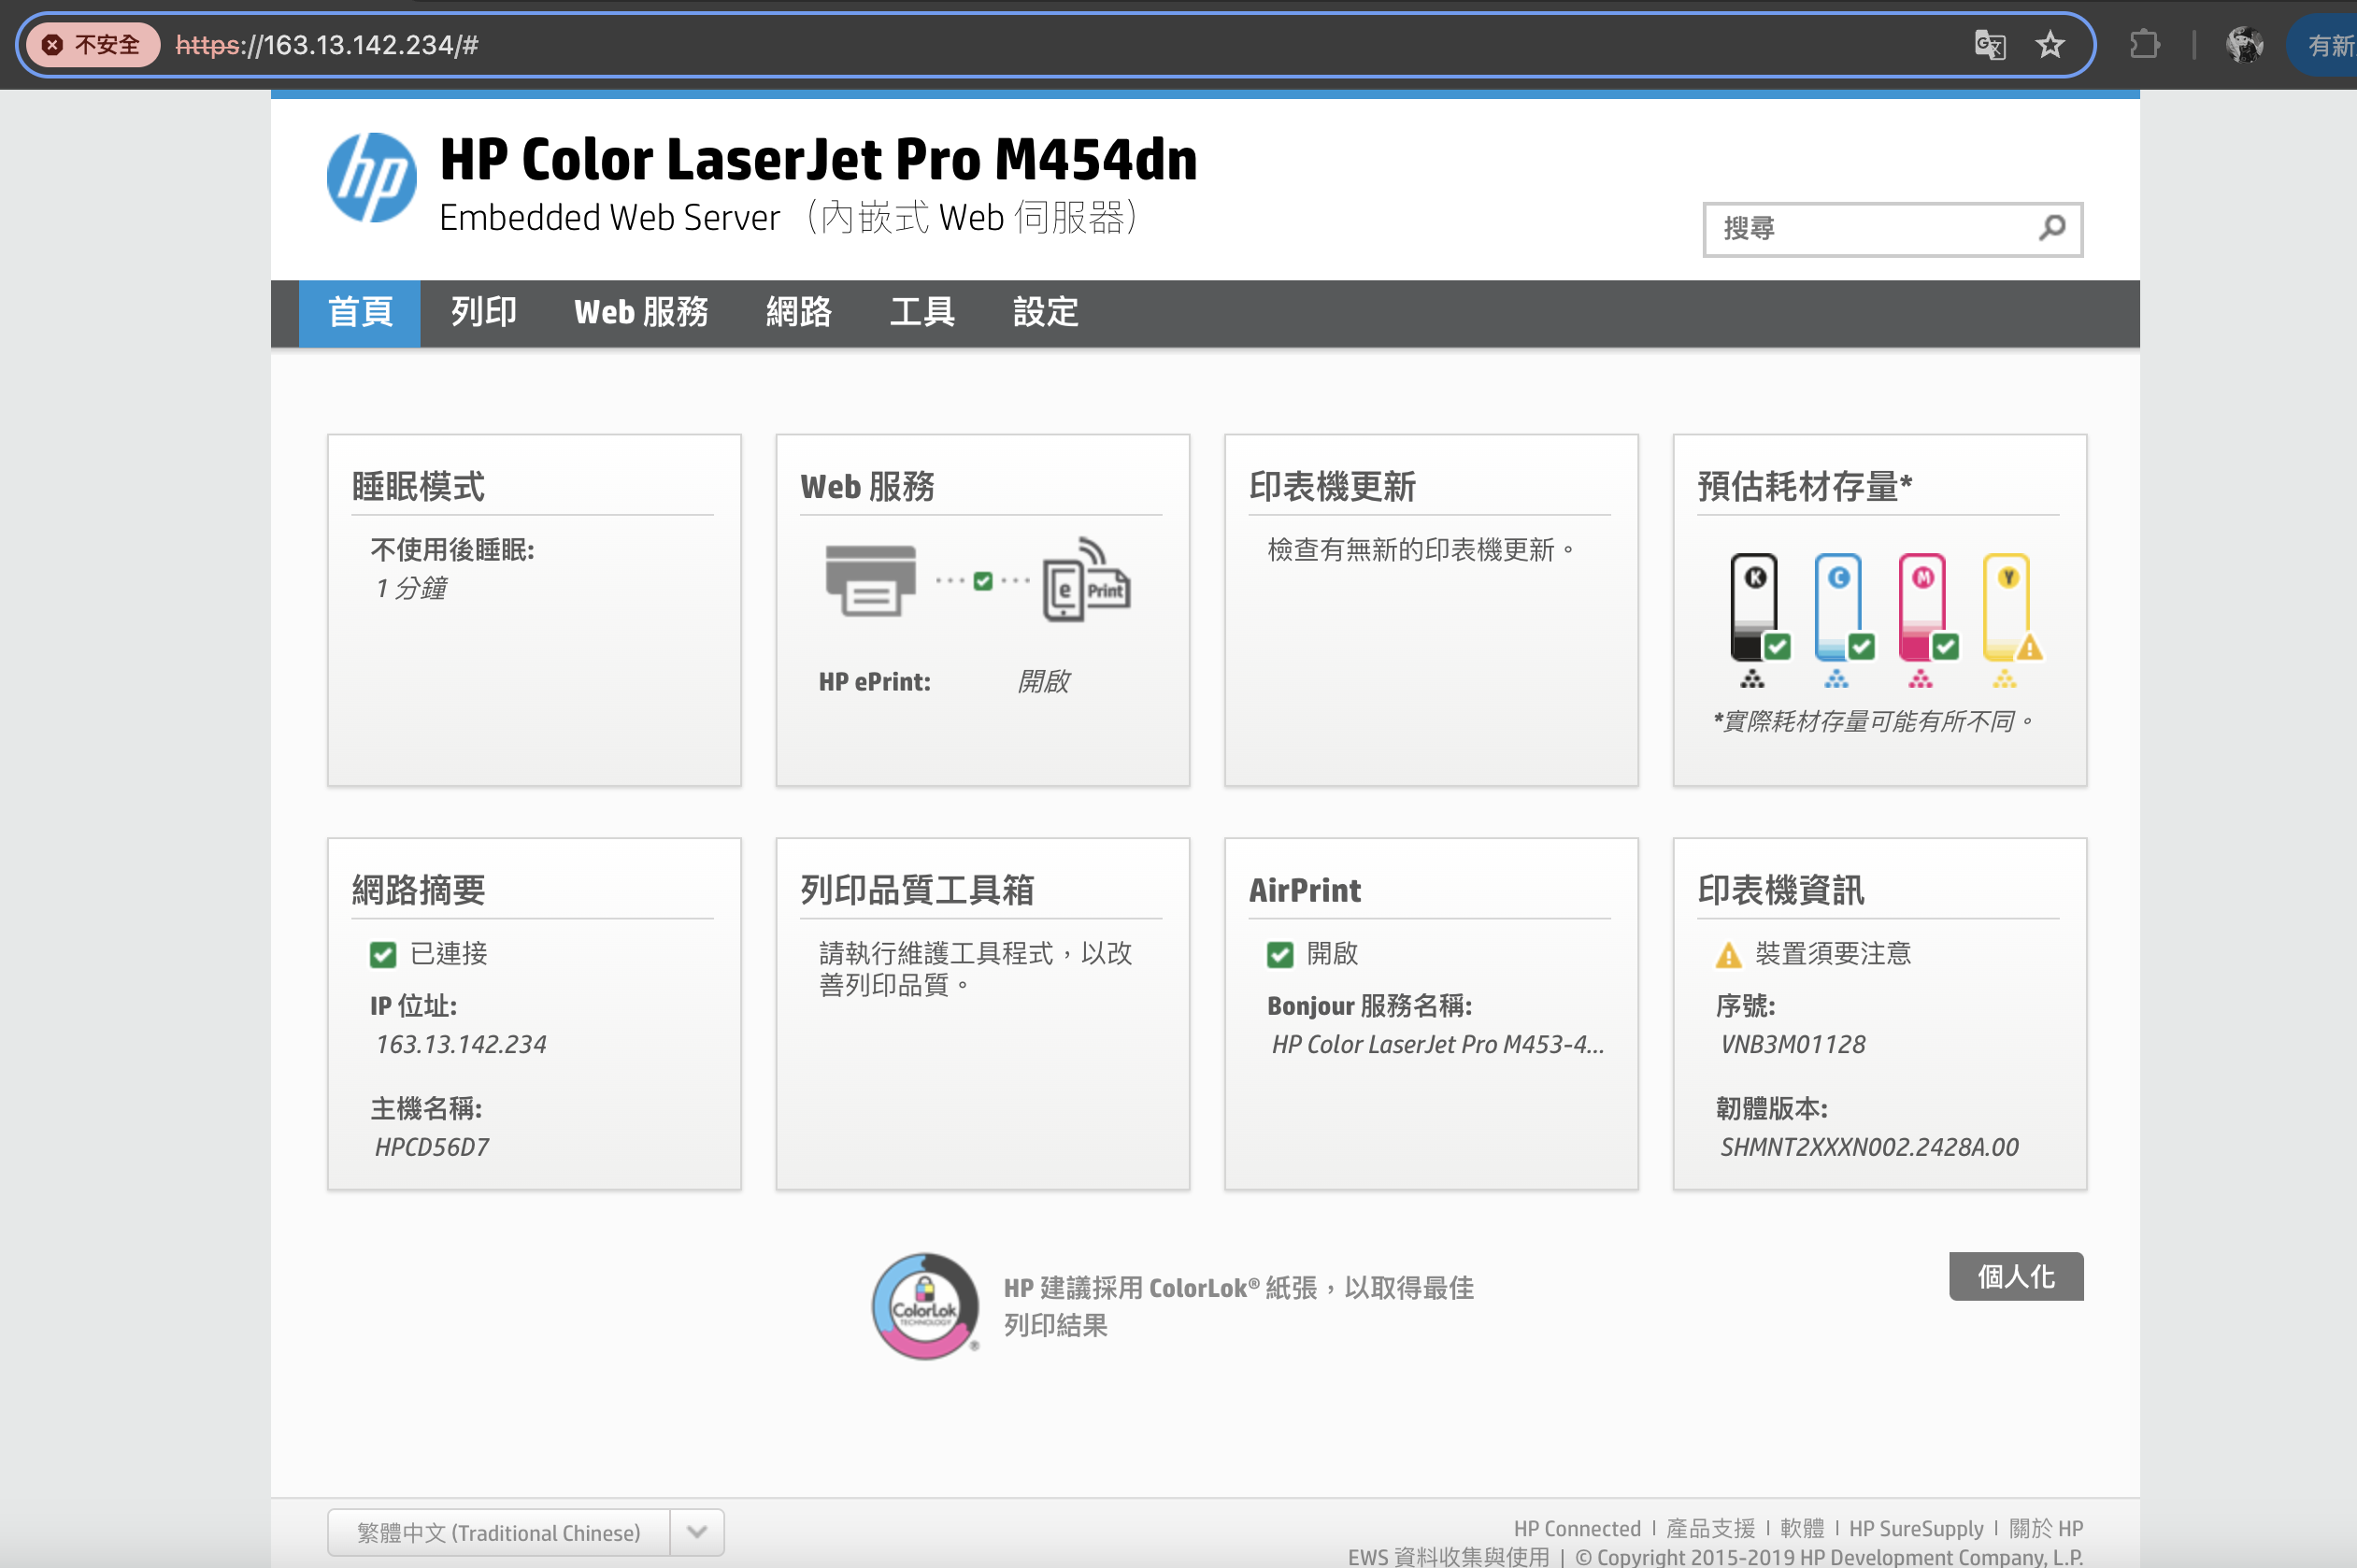Click the firmware version SHMNT2XXXN002.2428A.00
Image resolution: width=2357 pixels, height=1568 pixels.
point(1869,1147)
